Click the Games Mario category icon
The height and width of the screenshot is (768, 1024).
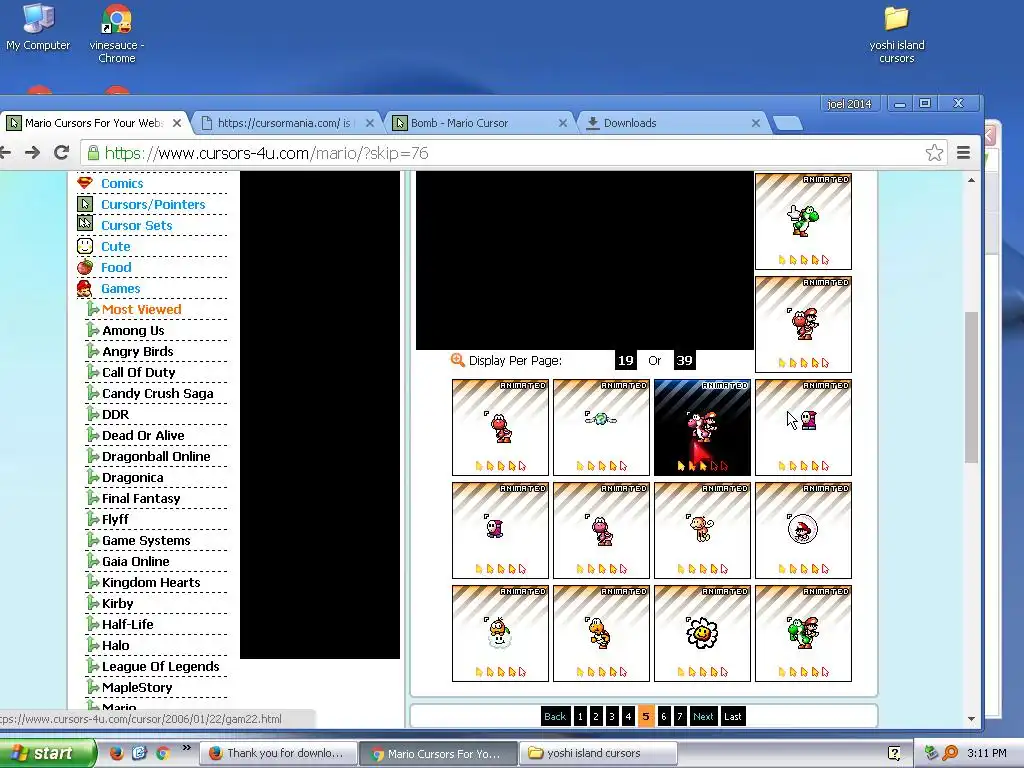(x=84, y=288)
